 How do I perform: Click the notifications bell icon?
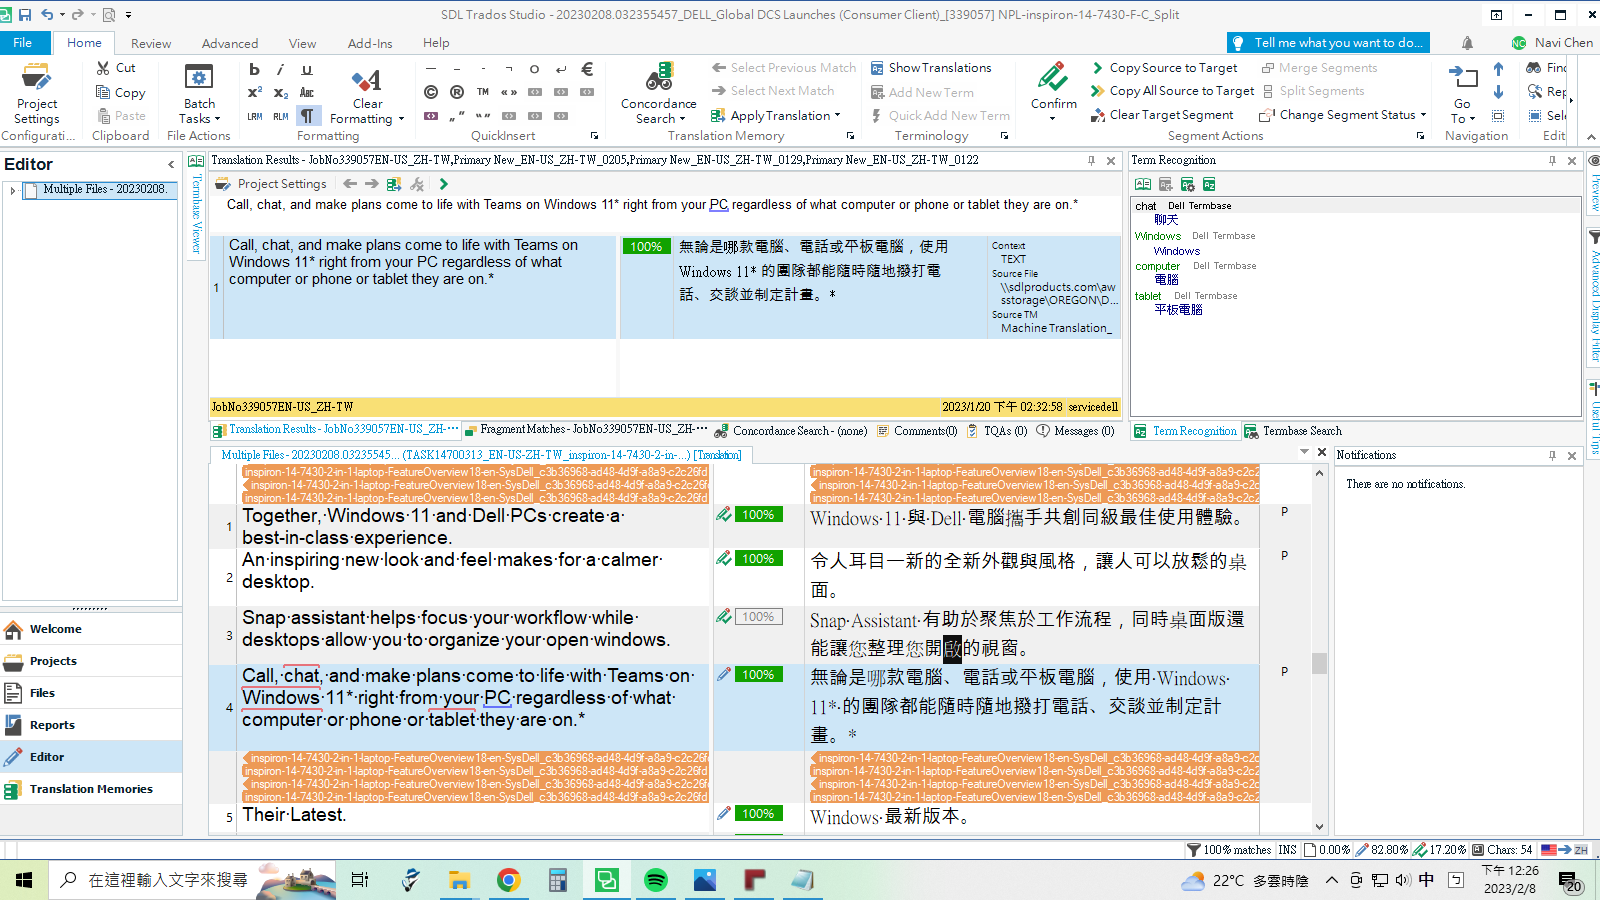tap(1467, 43)
